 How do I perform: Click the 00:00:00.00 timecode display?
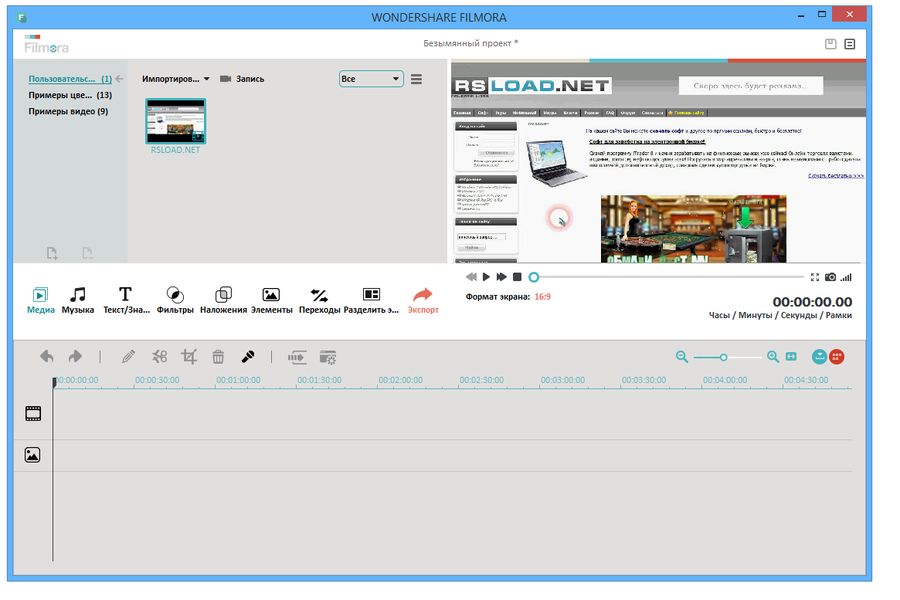pos(812,302)
